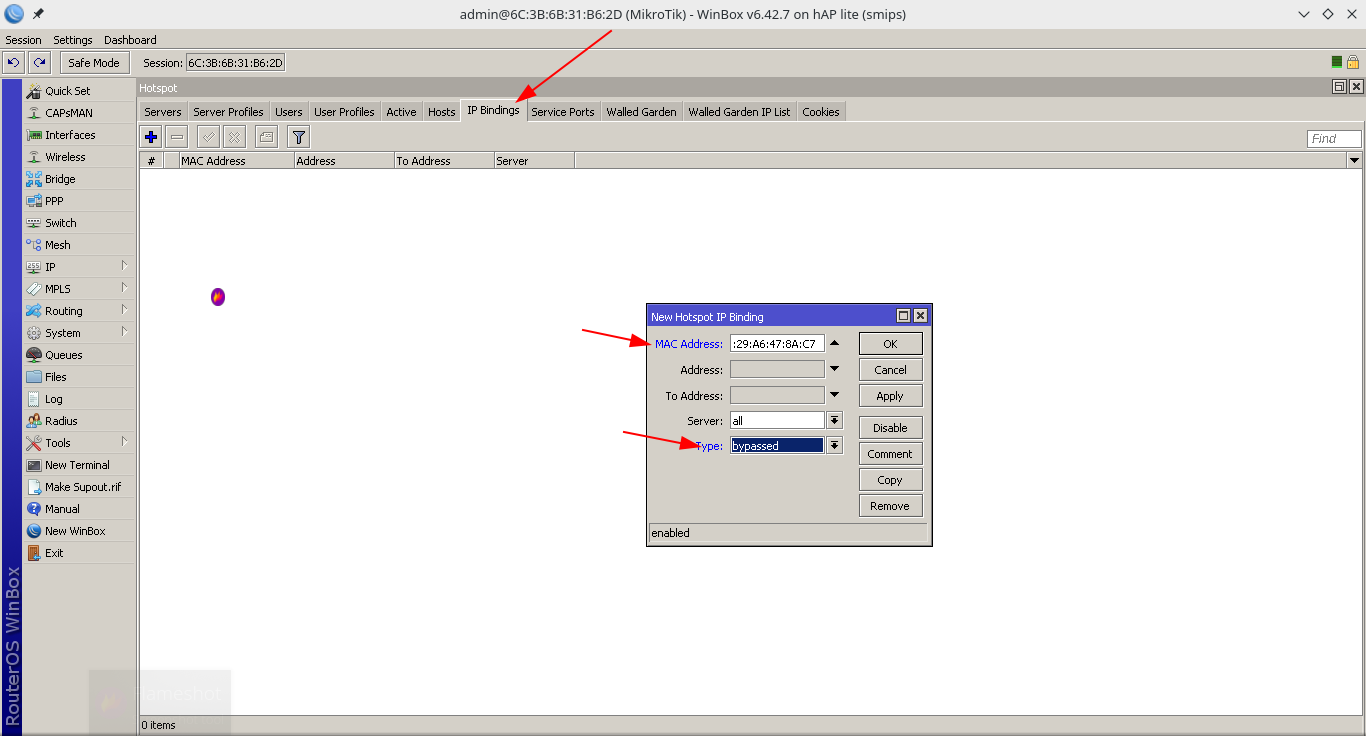Switch to the Active tab

tap(401, 112)
